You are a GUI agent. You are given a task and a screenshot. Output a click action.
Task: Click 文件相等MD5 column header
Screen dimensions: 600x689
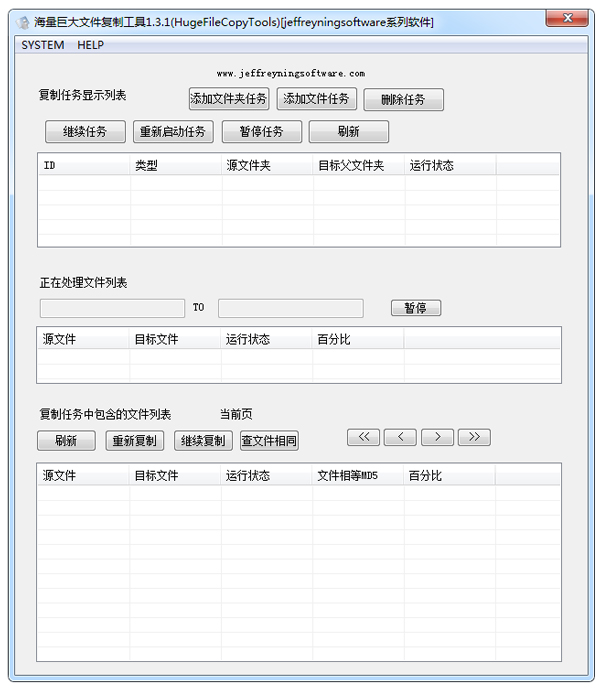(x=358, y=475)
